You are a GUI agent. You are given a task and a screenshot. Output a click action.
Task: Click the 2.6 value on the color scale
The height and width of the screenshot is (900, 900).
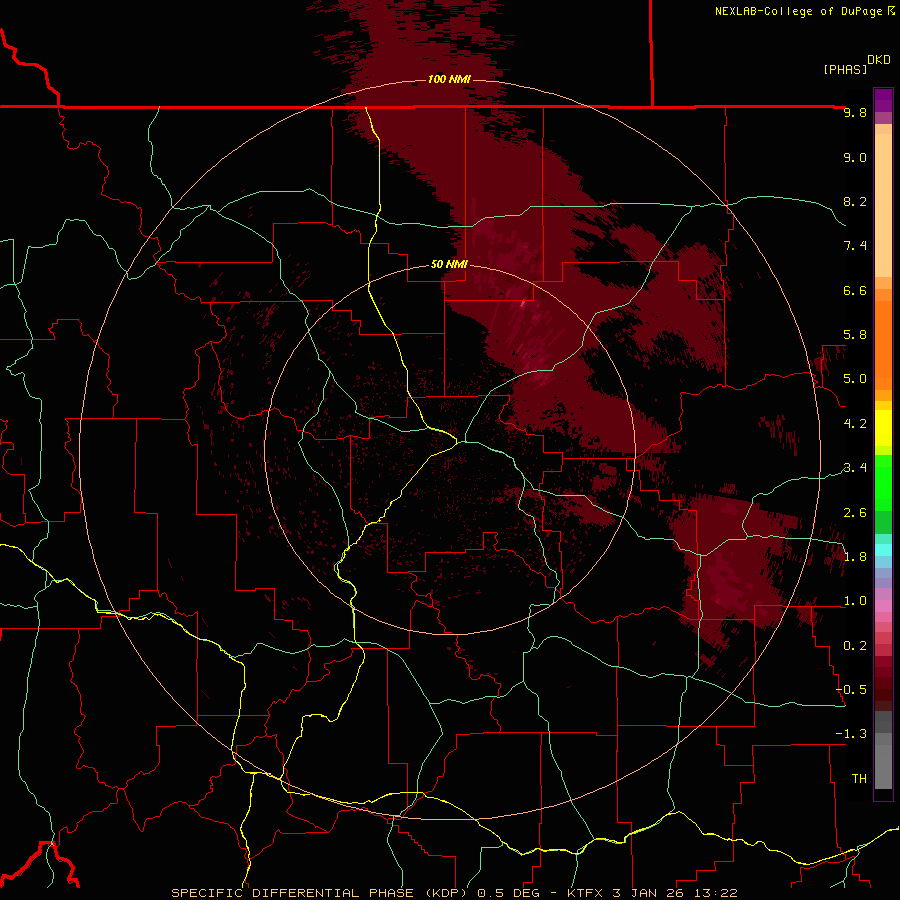855,513
